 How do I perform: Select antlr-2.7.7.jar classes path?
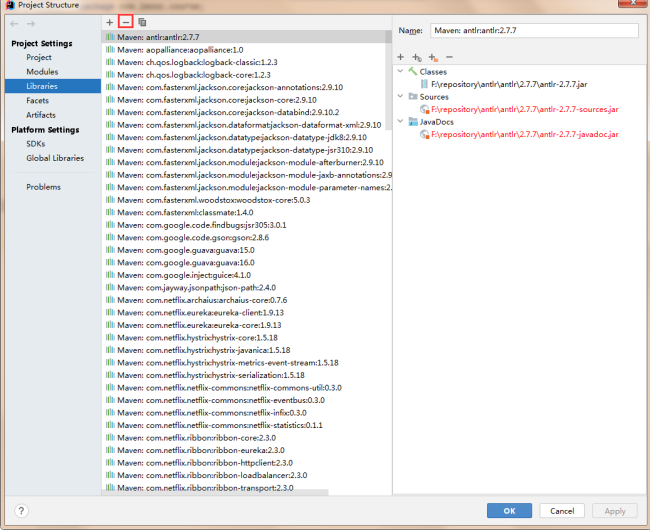(509, 84)
